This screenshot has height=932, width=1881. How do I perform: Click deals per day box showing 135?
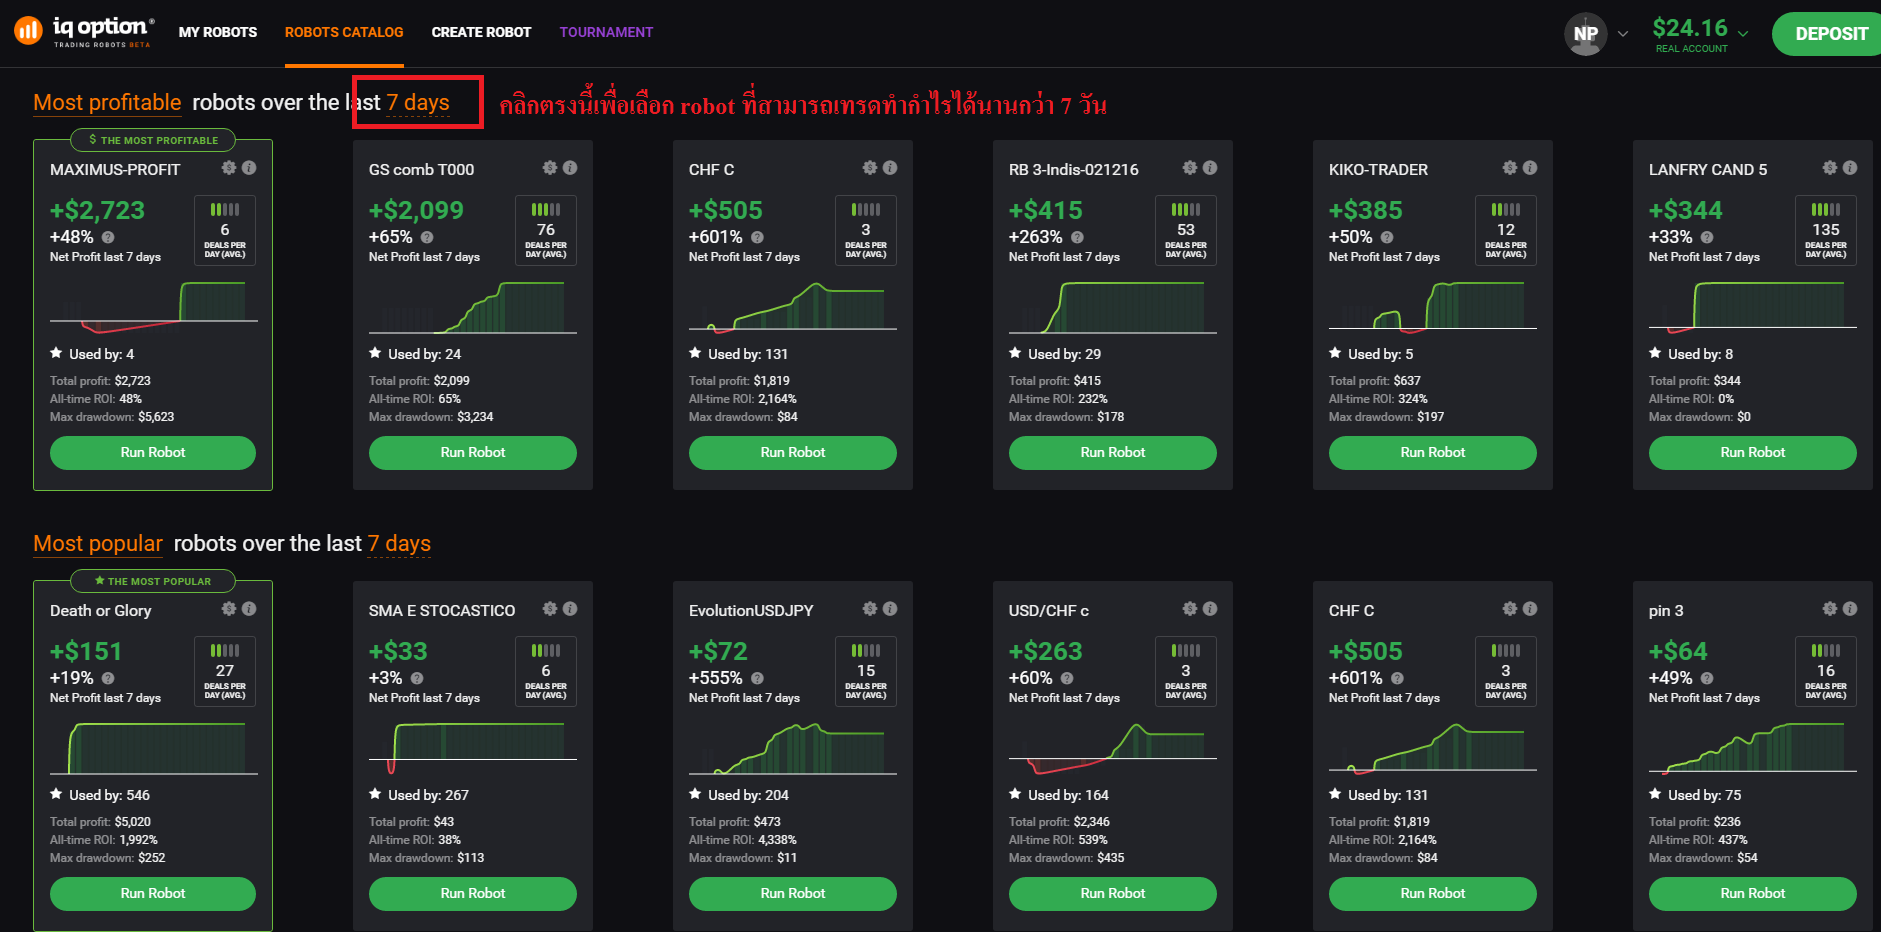(x=1826, y=230)
